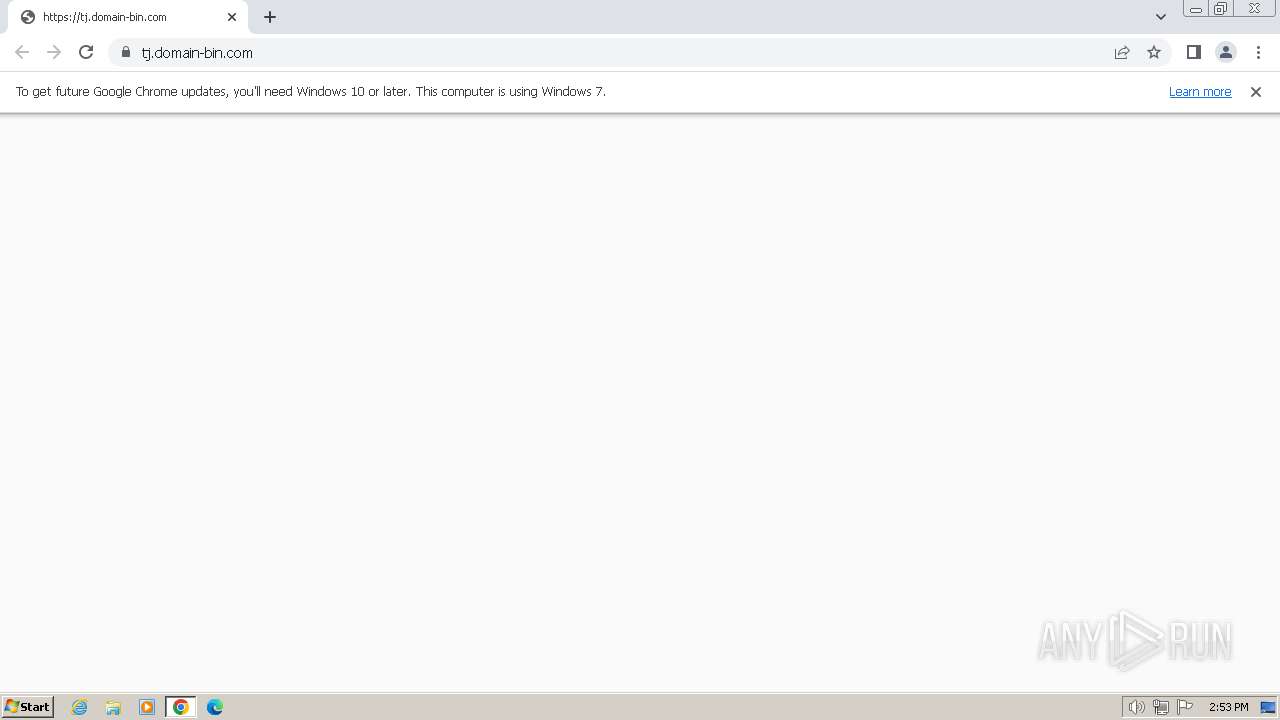This screenshot has height=720, width=1280.
Task: Open the Windows Start menu
Action: coord(28,706)
